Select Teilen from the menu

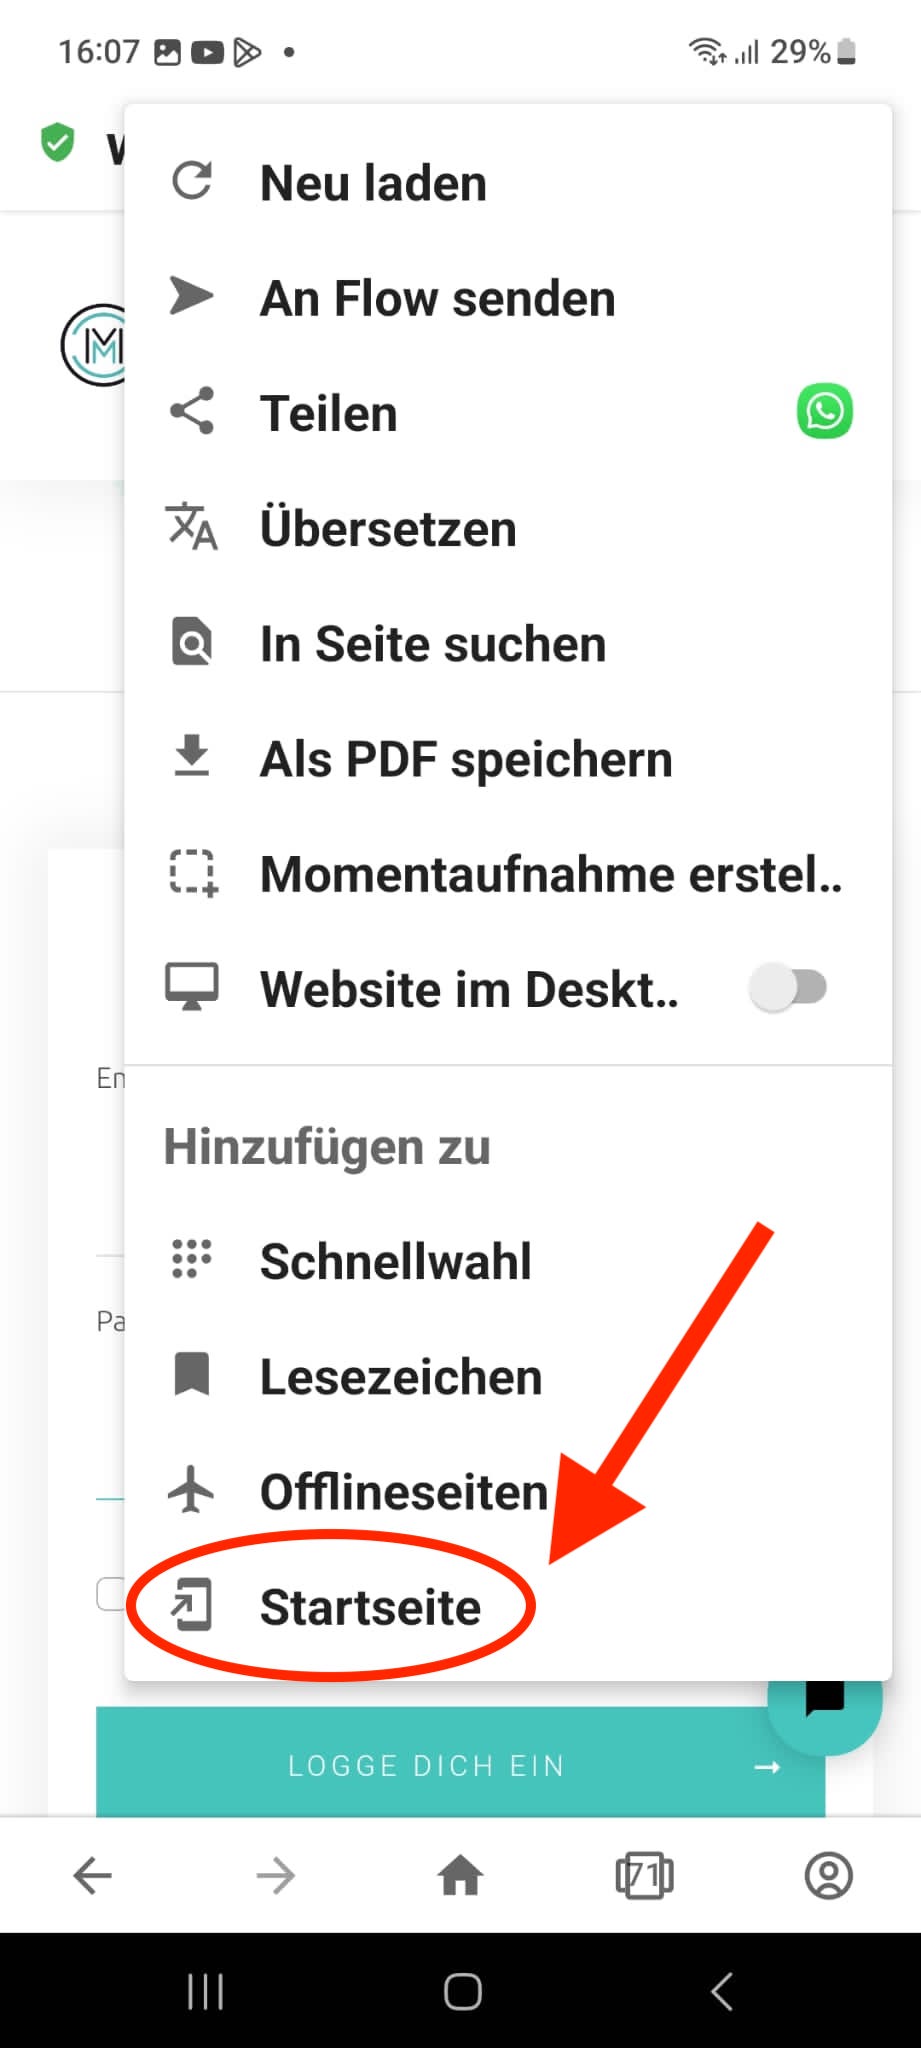[x=329, y=413]
